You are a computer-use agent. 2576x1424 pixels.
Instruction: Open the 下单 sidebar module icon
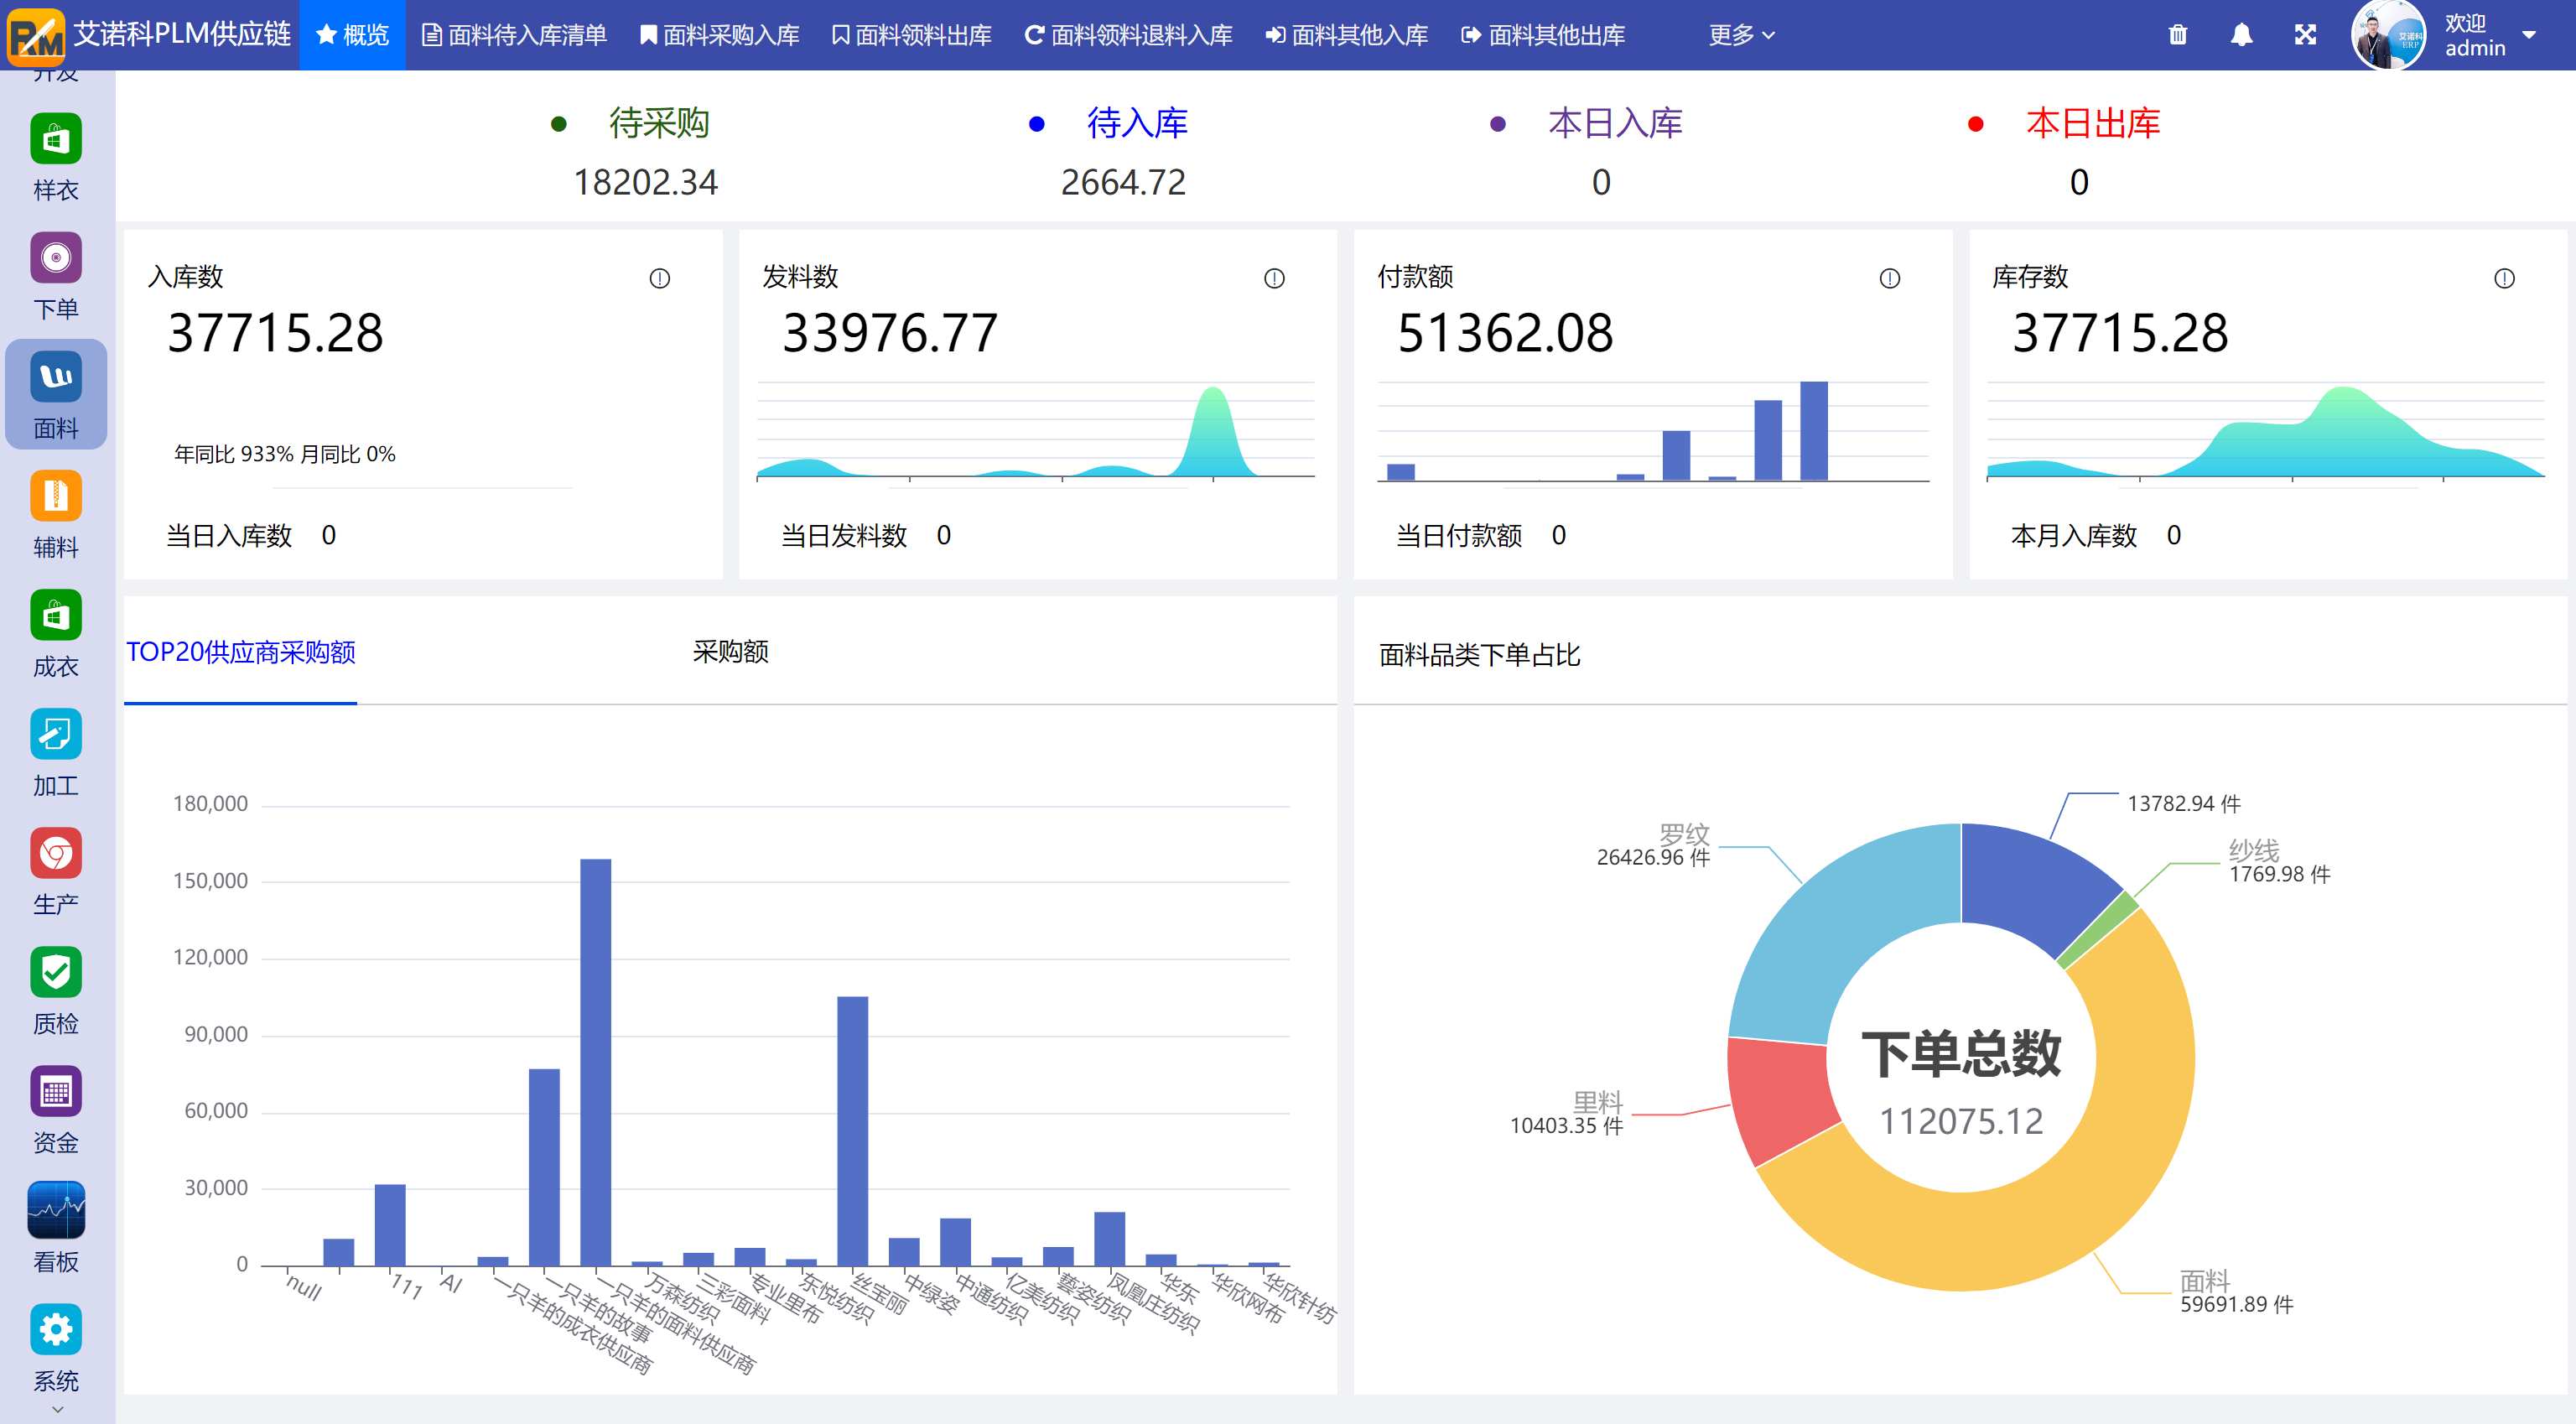point(55,258)
